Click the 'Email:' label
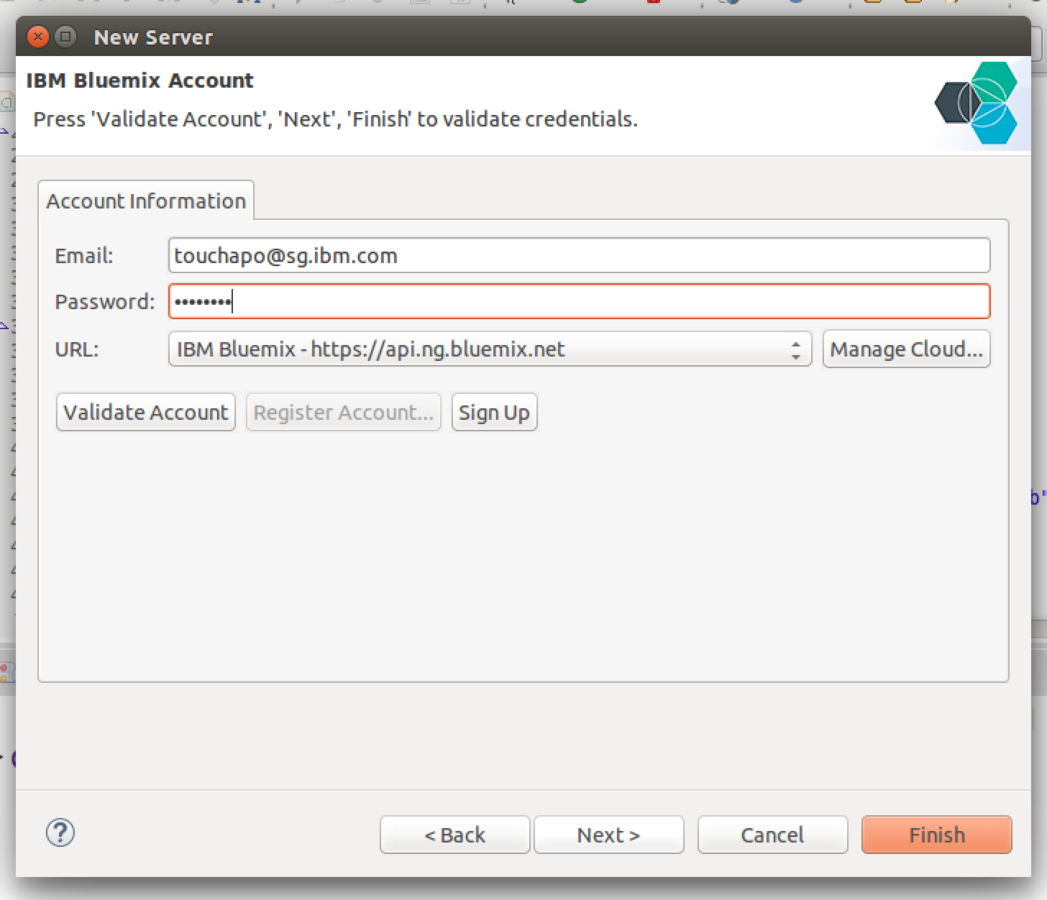The width and height of the screenshot is (1047, 900). tap(84, 256)
